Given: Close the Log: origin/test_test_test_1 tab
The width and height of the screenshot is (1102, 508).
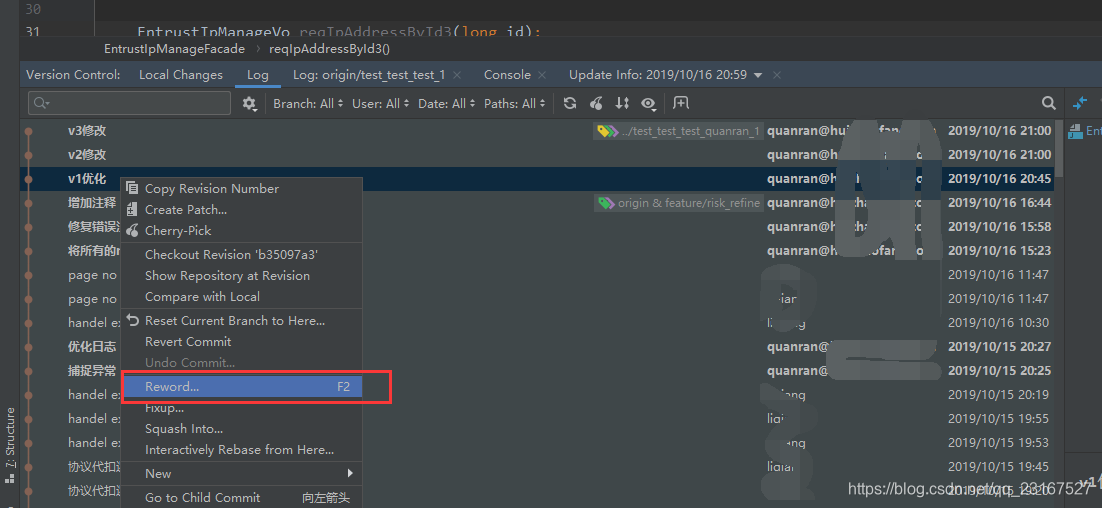Looking at the screenshot, I should pyautogui.click(x=457, y=74).
